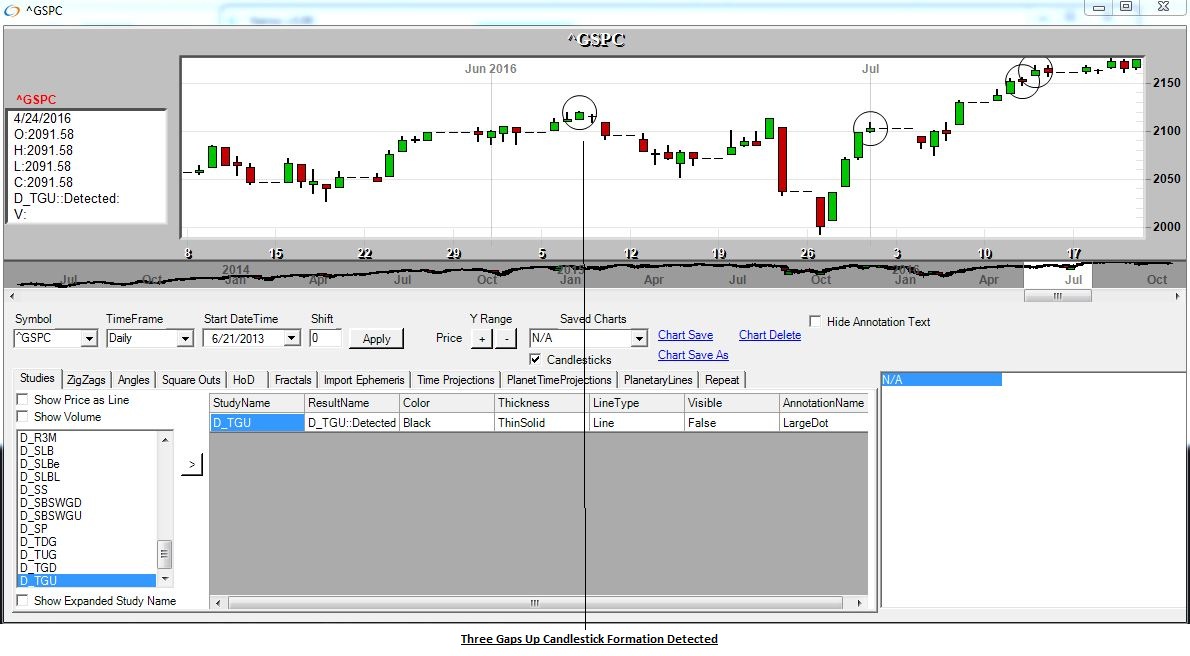Toggle Show Expanded Study Name option
Viewport: 1190px width, 656px height.
23,601
